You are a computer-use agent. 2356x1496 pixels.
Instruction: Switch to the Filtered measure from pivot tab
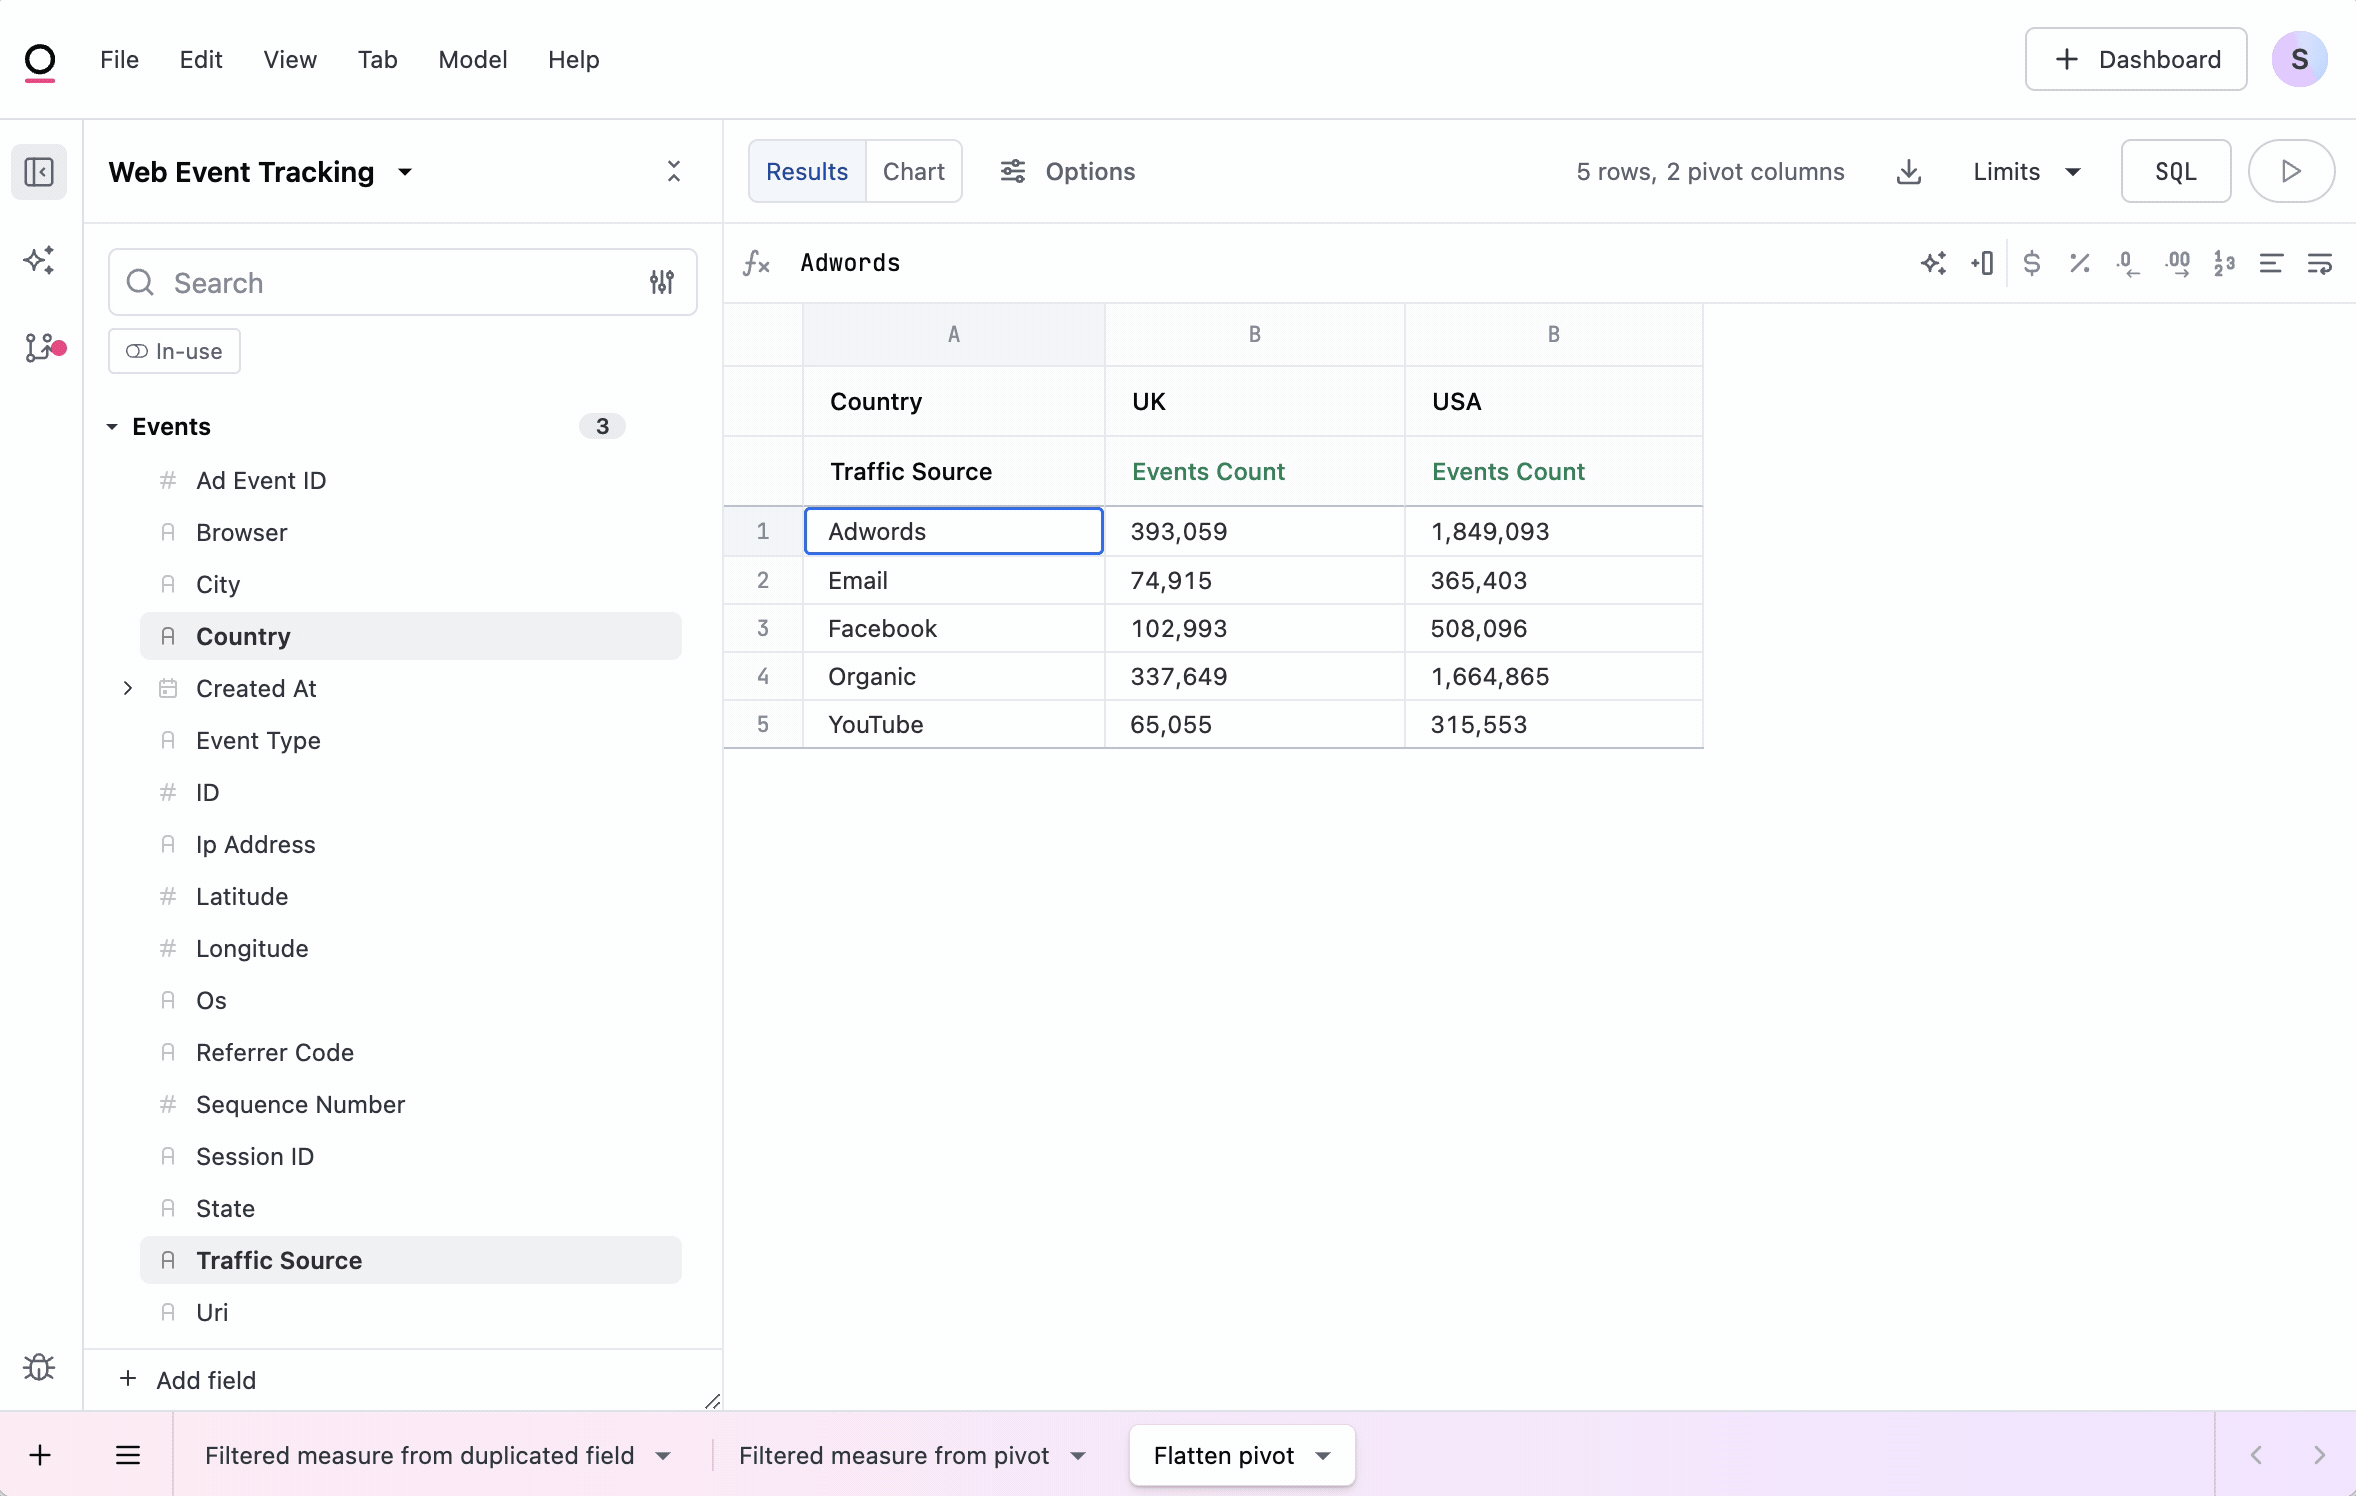(x=893, y=1455)
